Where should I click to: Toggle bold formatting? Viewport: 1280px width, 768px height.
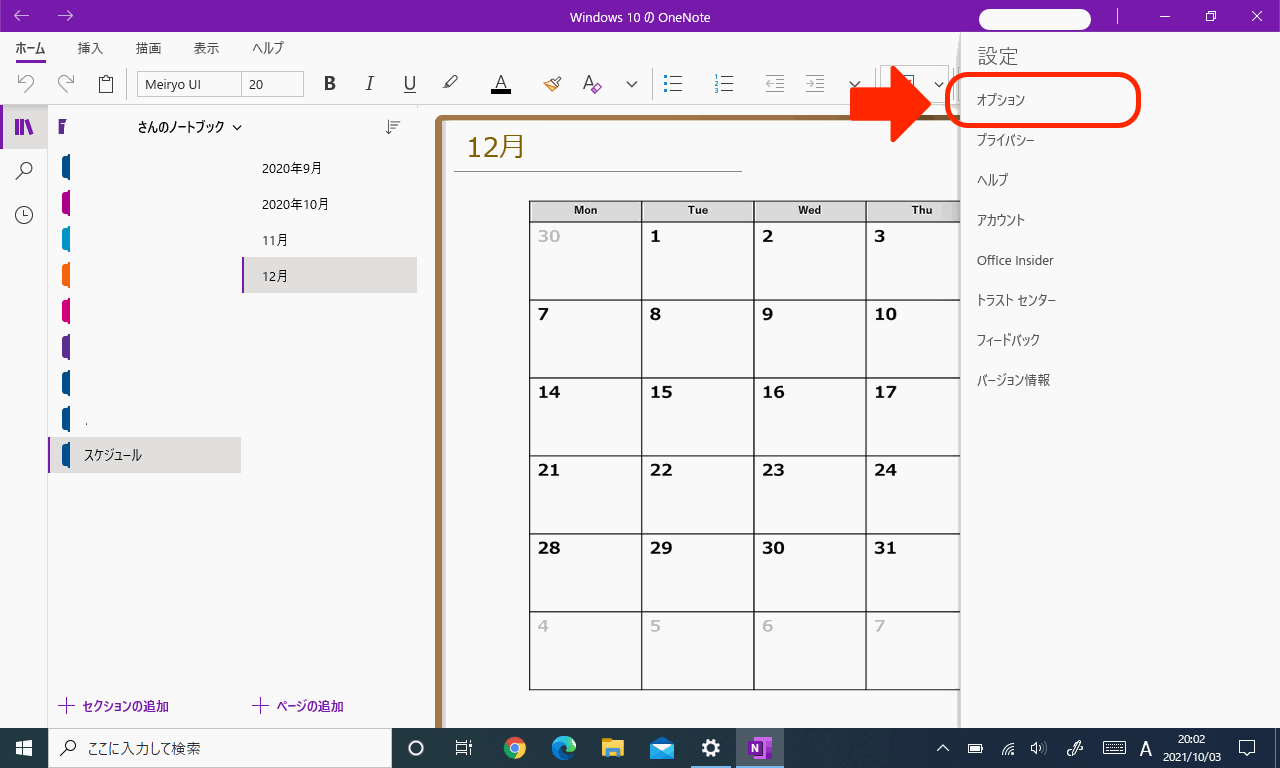[329, 84]
